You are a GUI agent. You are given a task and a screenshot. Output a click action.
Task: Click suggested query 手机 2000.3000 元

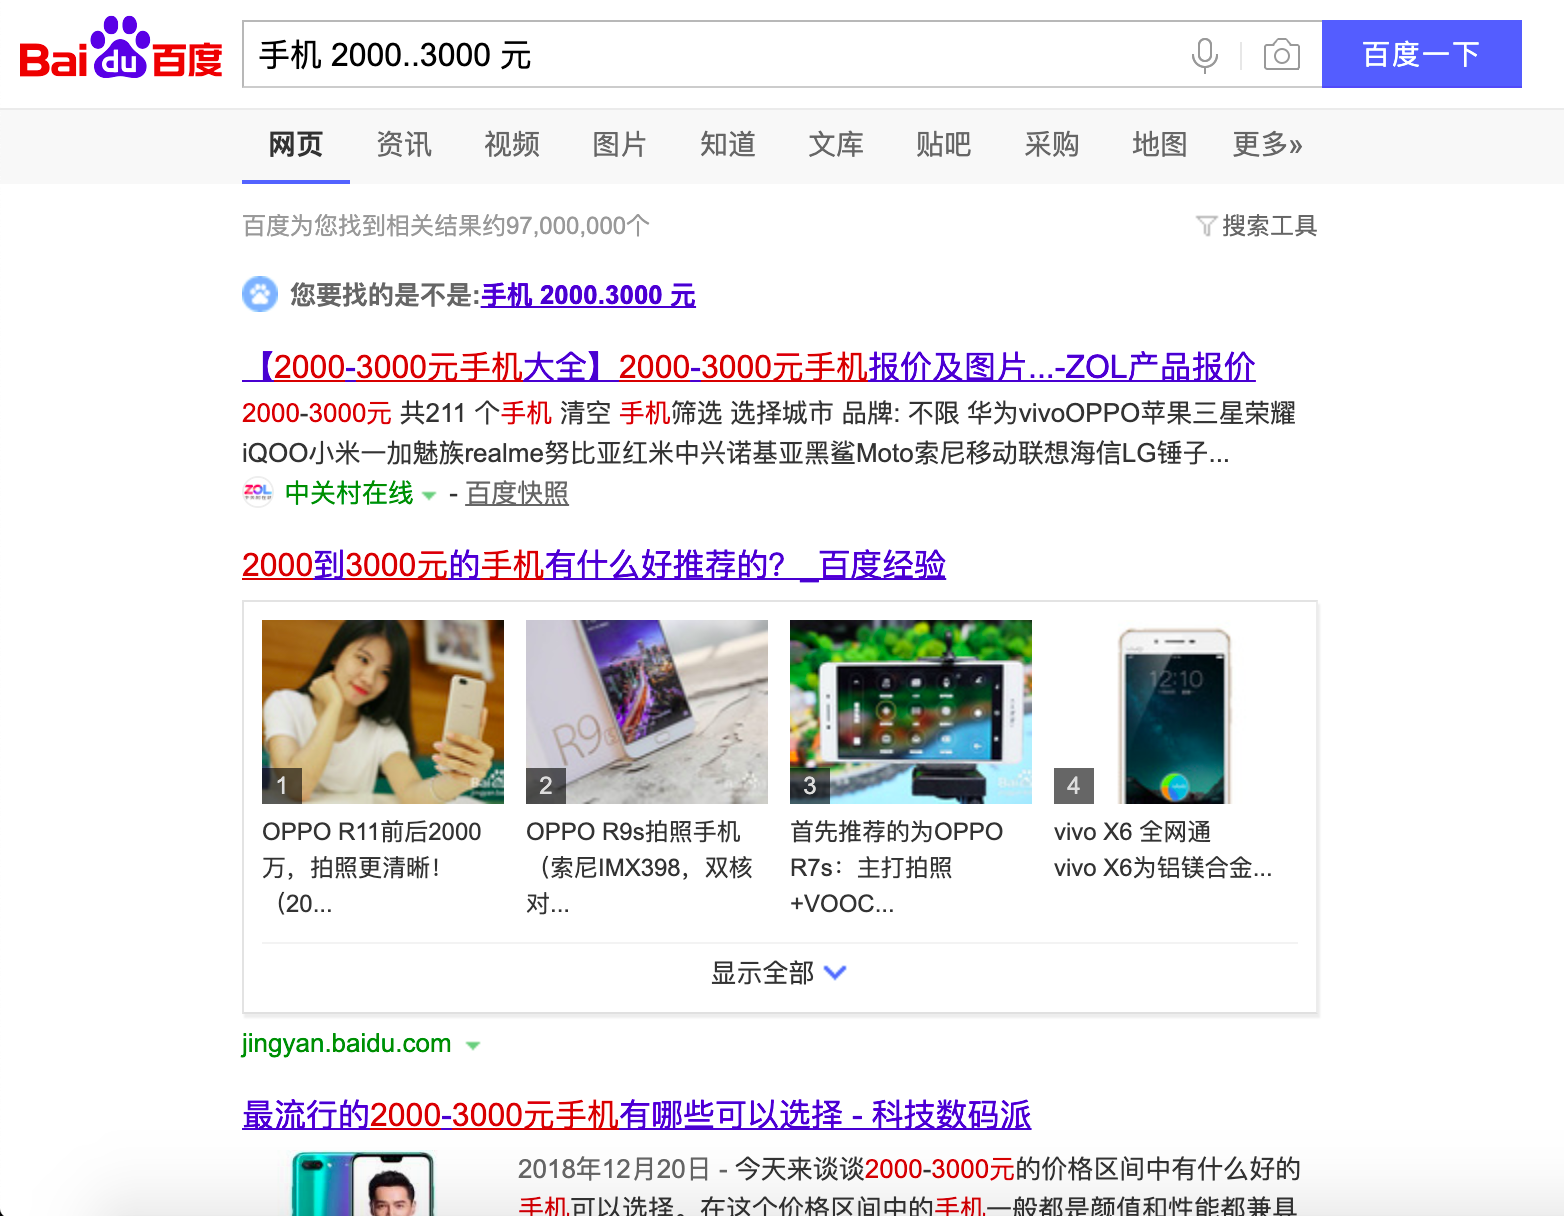(x=588, y=295)
